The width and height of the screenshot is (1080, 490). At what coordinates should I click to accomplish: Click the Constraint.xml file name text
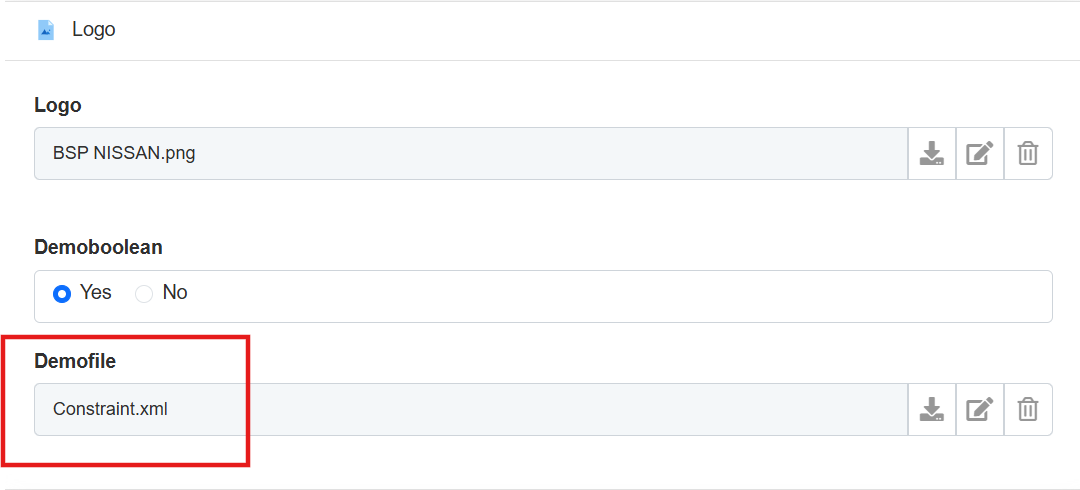coord(110,409)
